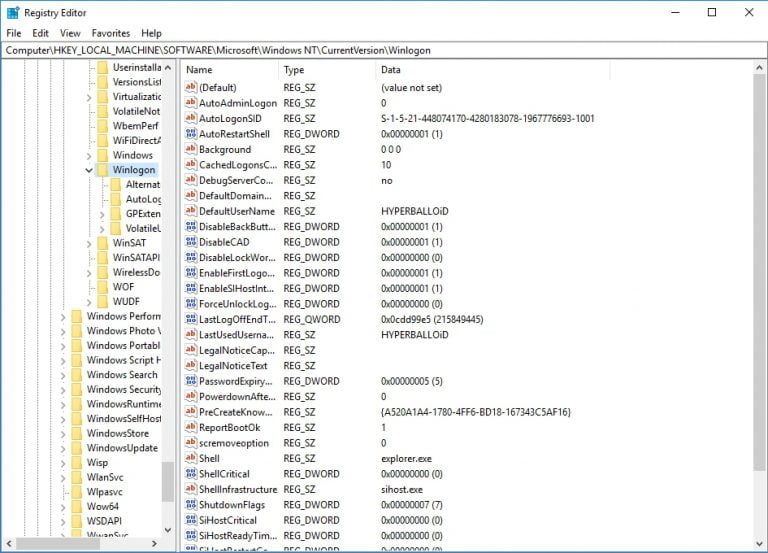The width and height of the screenshot is (768, 553).
Task: Click the DefaultUserName value icon
Action: pos(191,212)
